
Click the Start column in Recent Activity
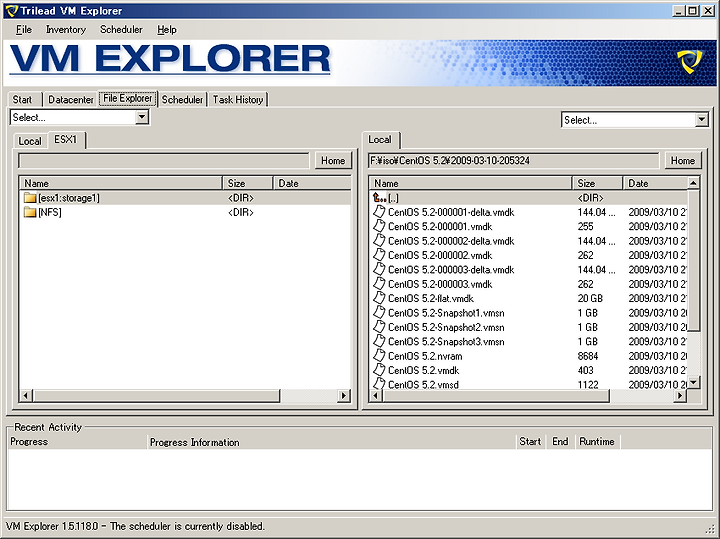click(530, 442)
